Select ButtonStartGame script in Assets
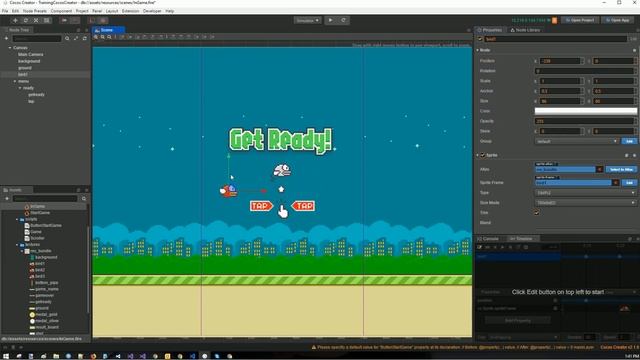640x360 pixels. click(x=46, y=225)
